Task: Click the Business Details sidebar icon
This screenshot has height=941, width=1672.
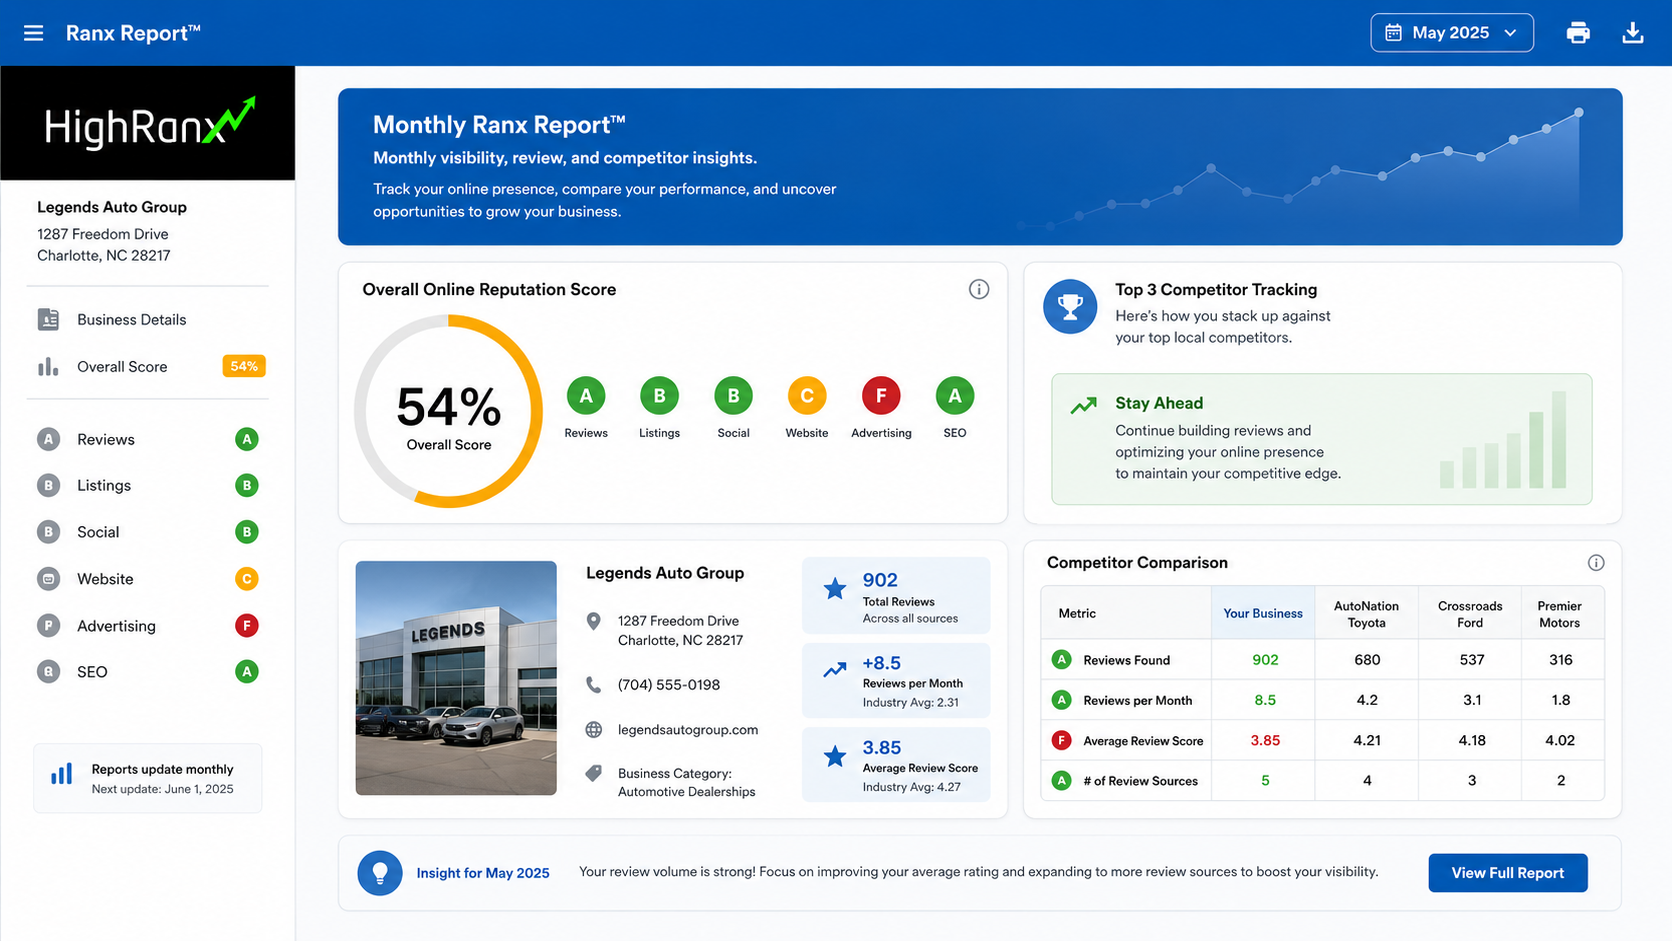Action: [x=48, y=320]
